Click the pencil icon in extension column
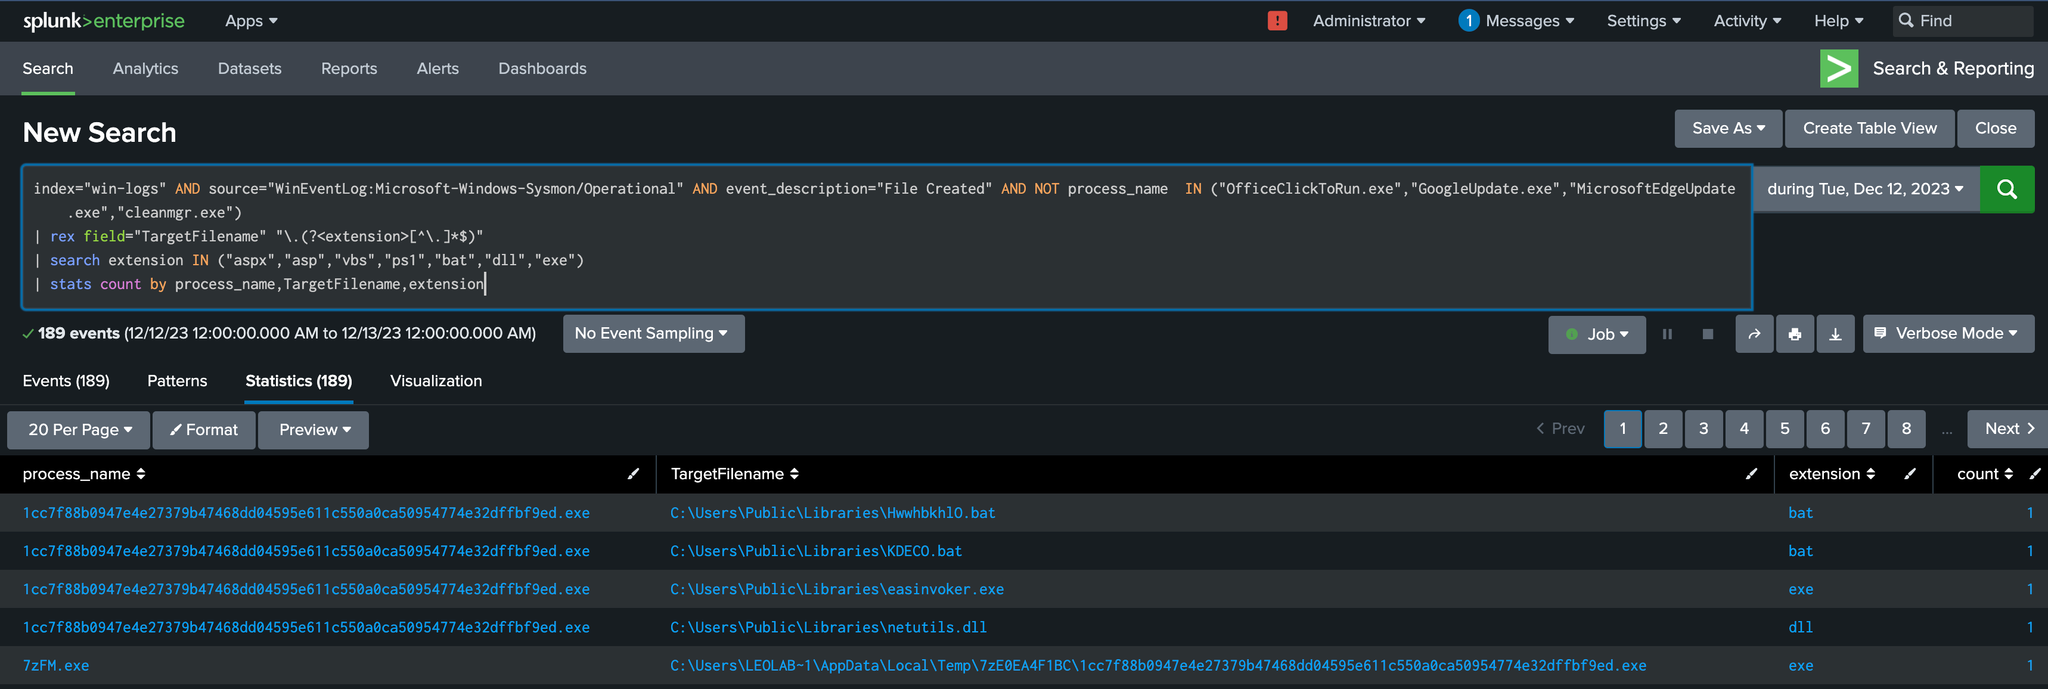This screenshot has height=689, width=2048. 1910,474
